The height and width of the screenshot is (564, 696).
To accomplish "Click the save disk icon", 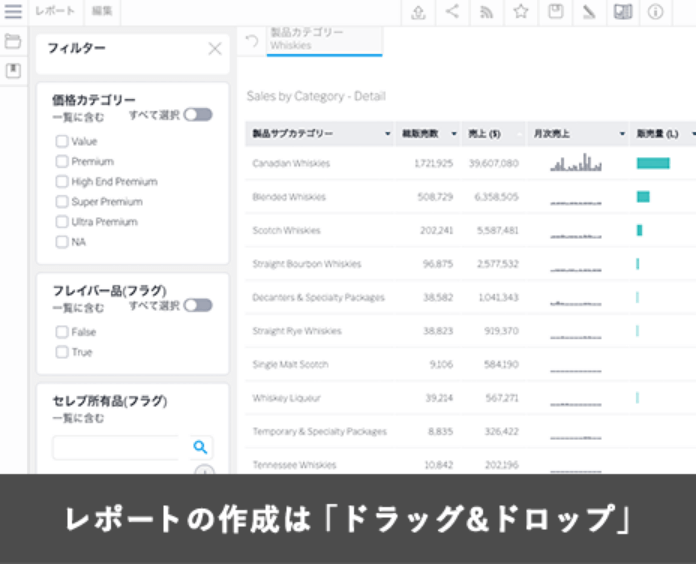I will coord(555,12).
